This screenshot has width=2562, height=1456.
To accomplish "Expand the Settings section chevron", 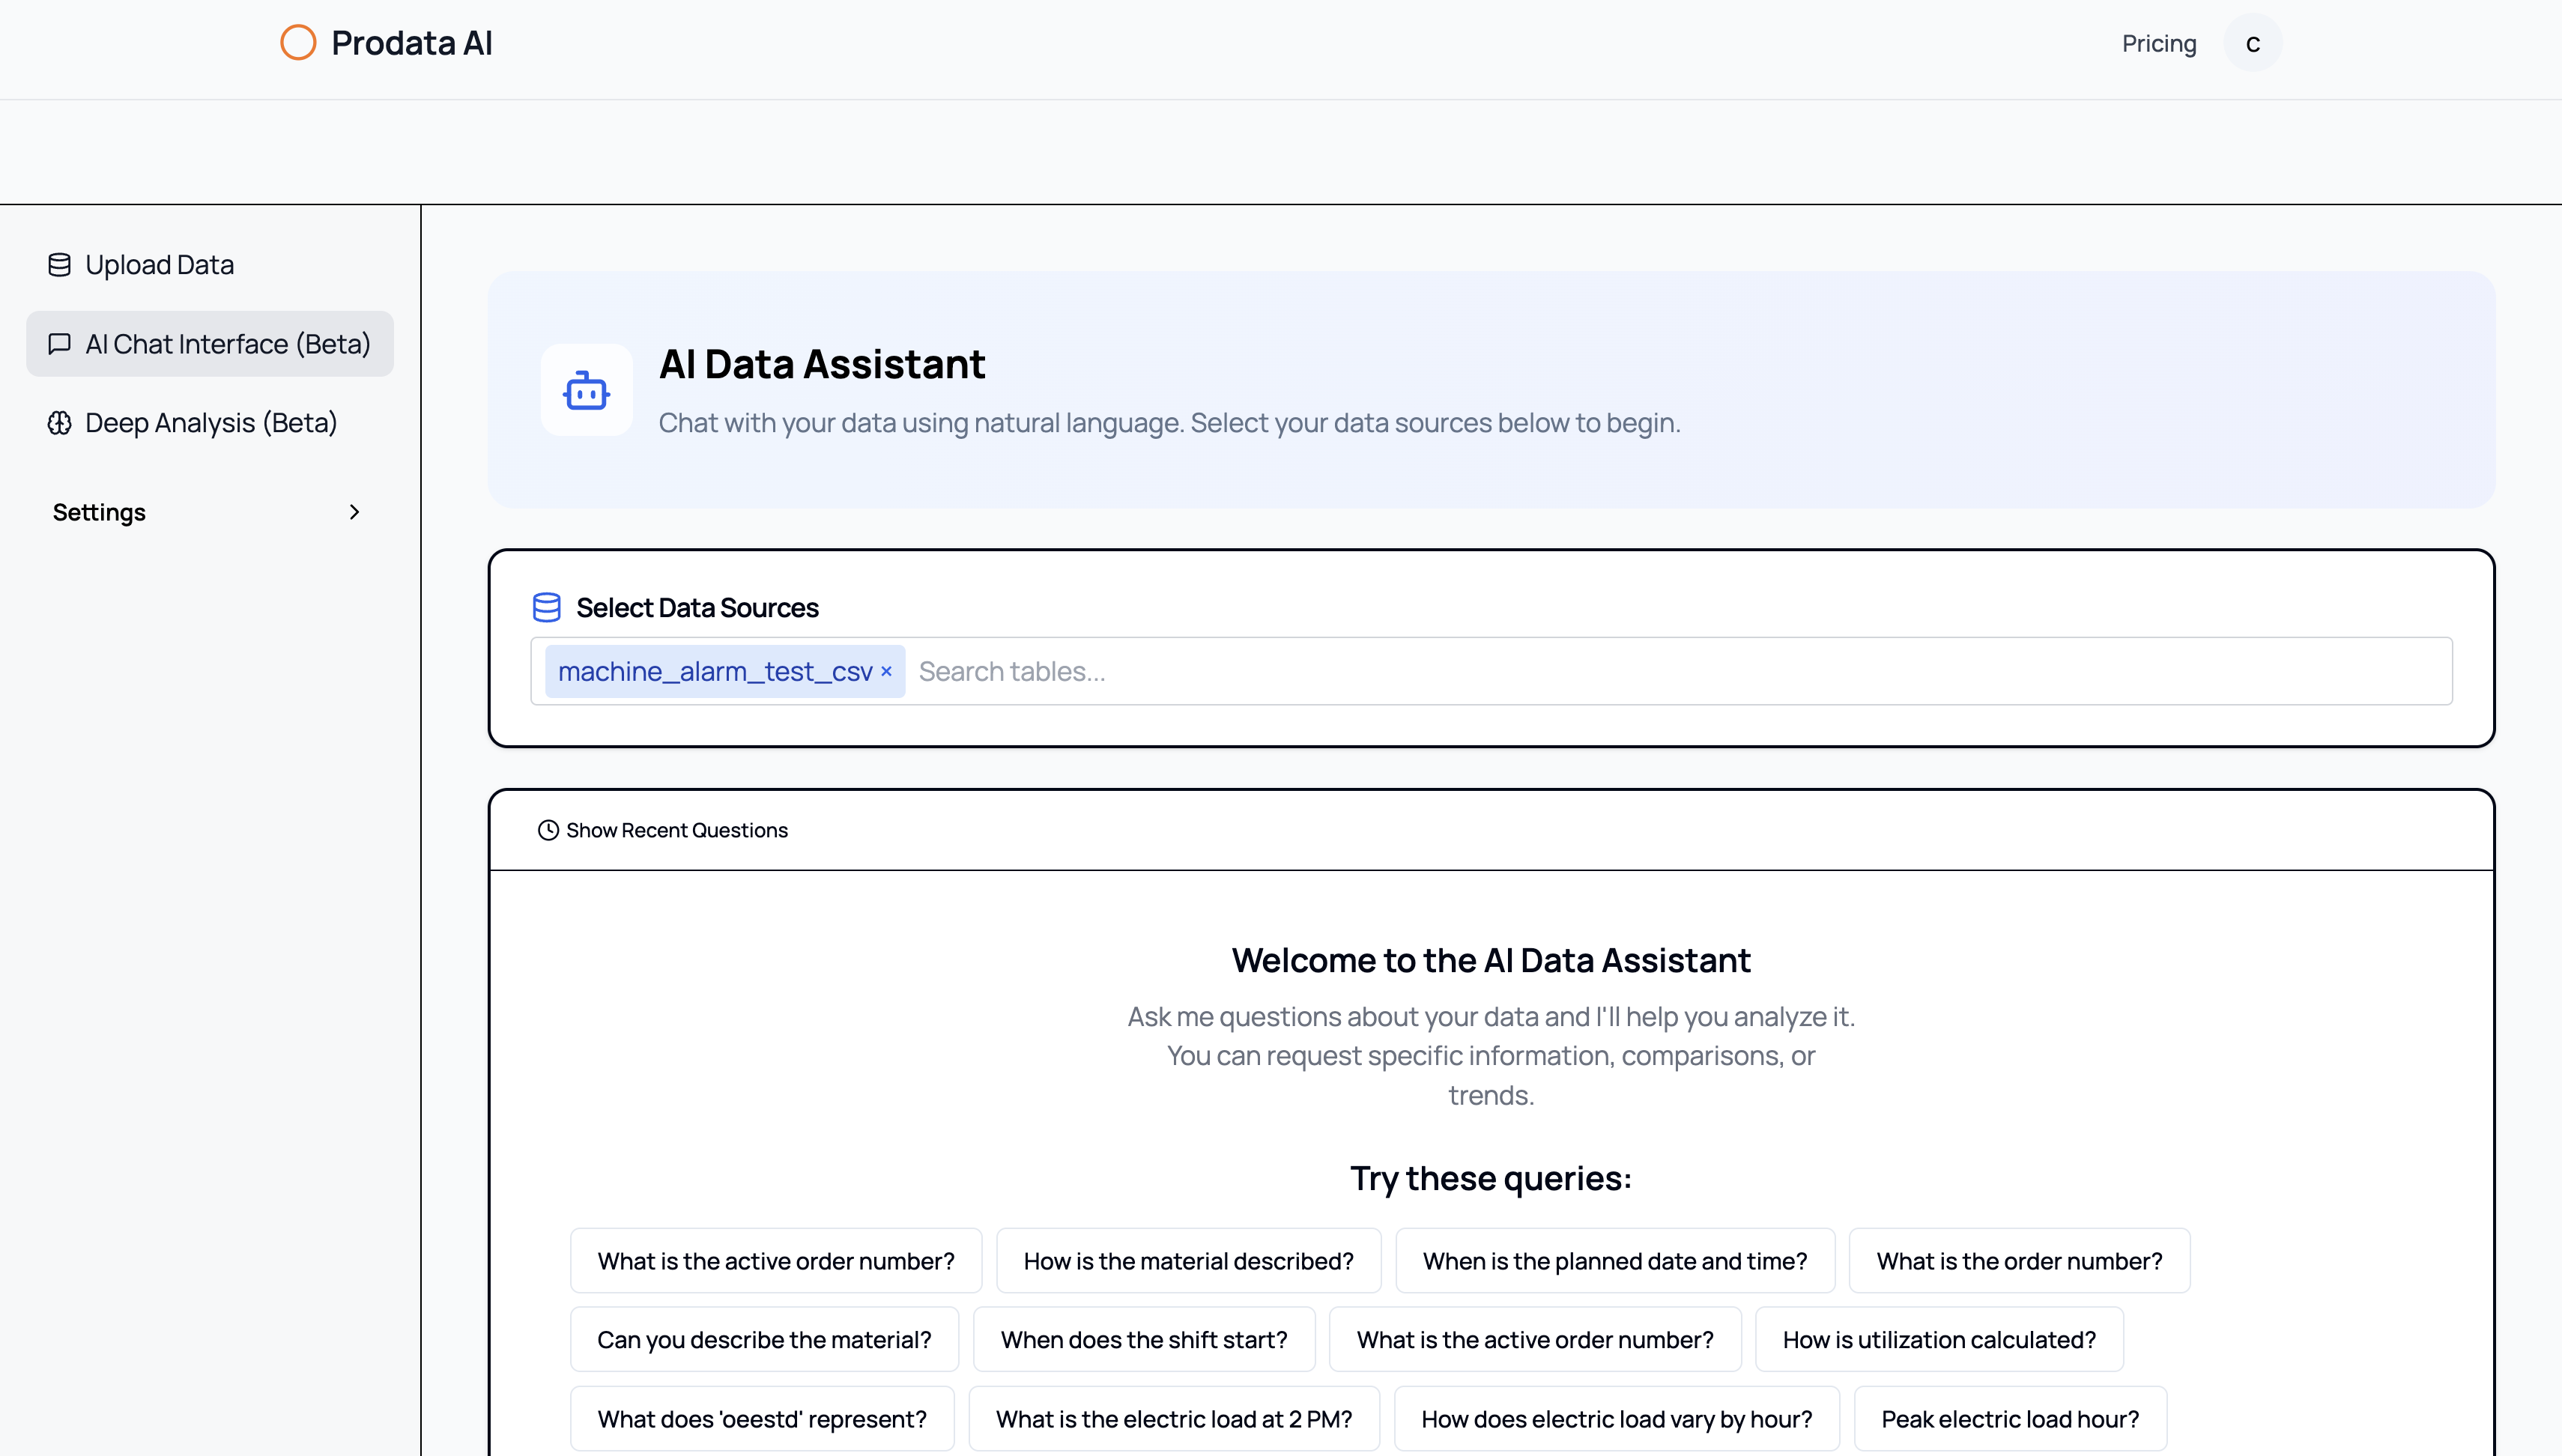I will pos(354,512).
